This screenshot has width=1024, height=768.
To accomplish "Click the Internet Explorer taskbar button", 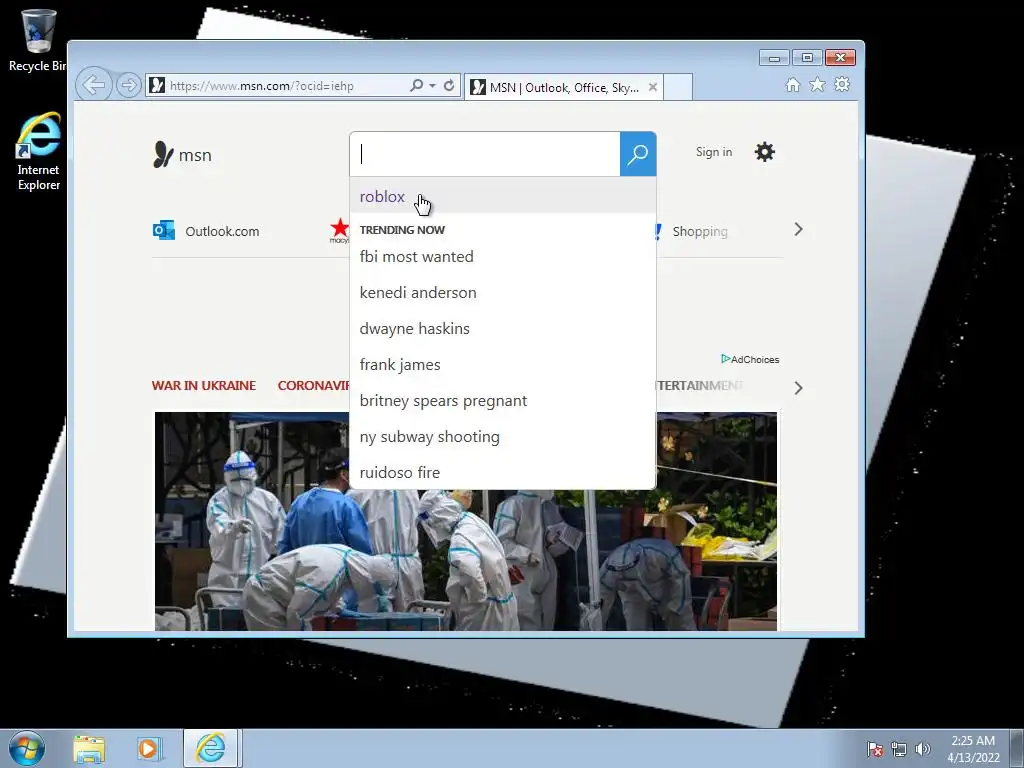I will click(212, 748).
